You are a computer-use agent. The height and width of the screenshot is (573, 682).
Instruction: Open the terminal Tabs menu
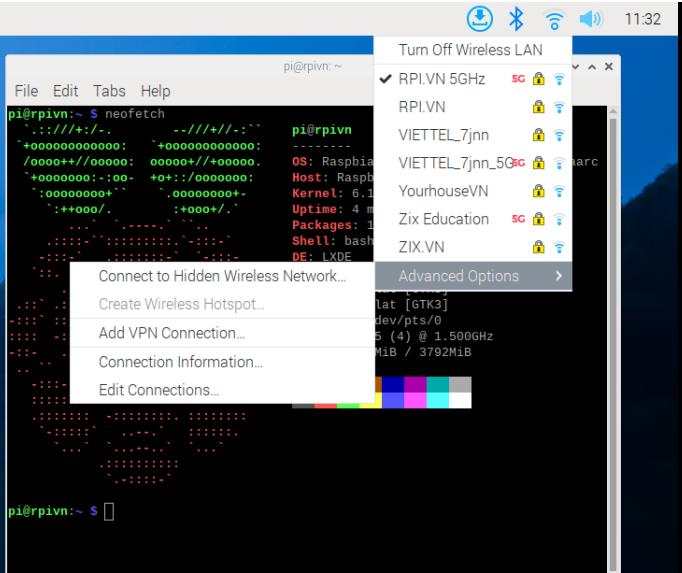[109, 91]
